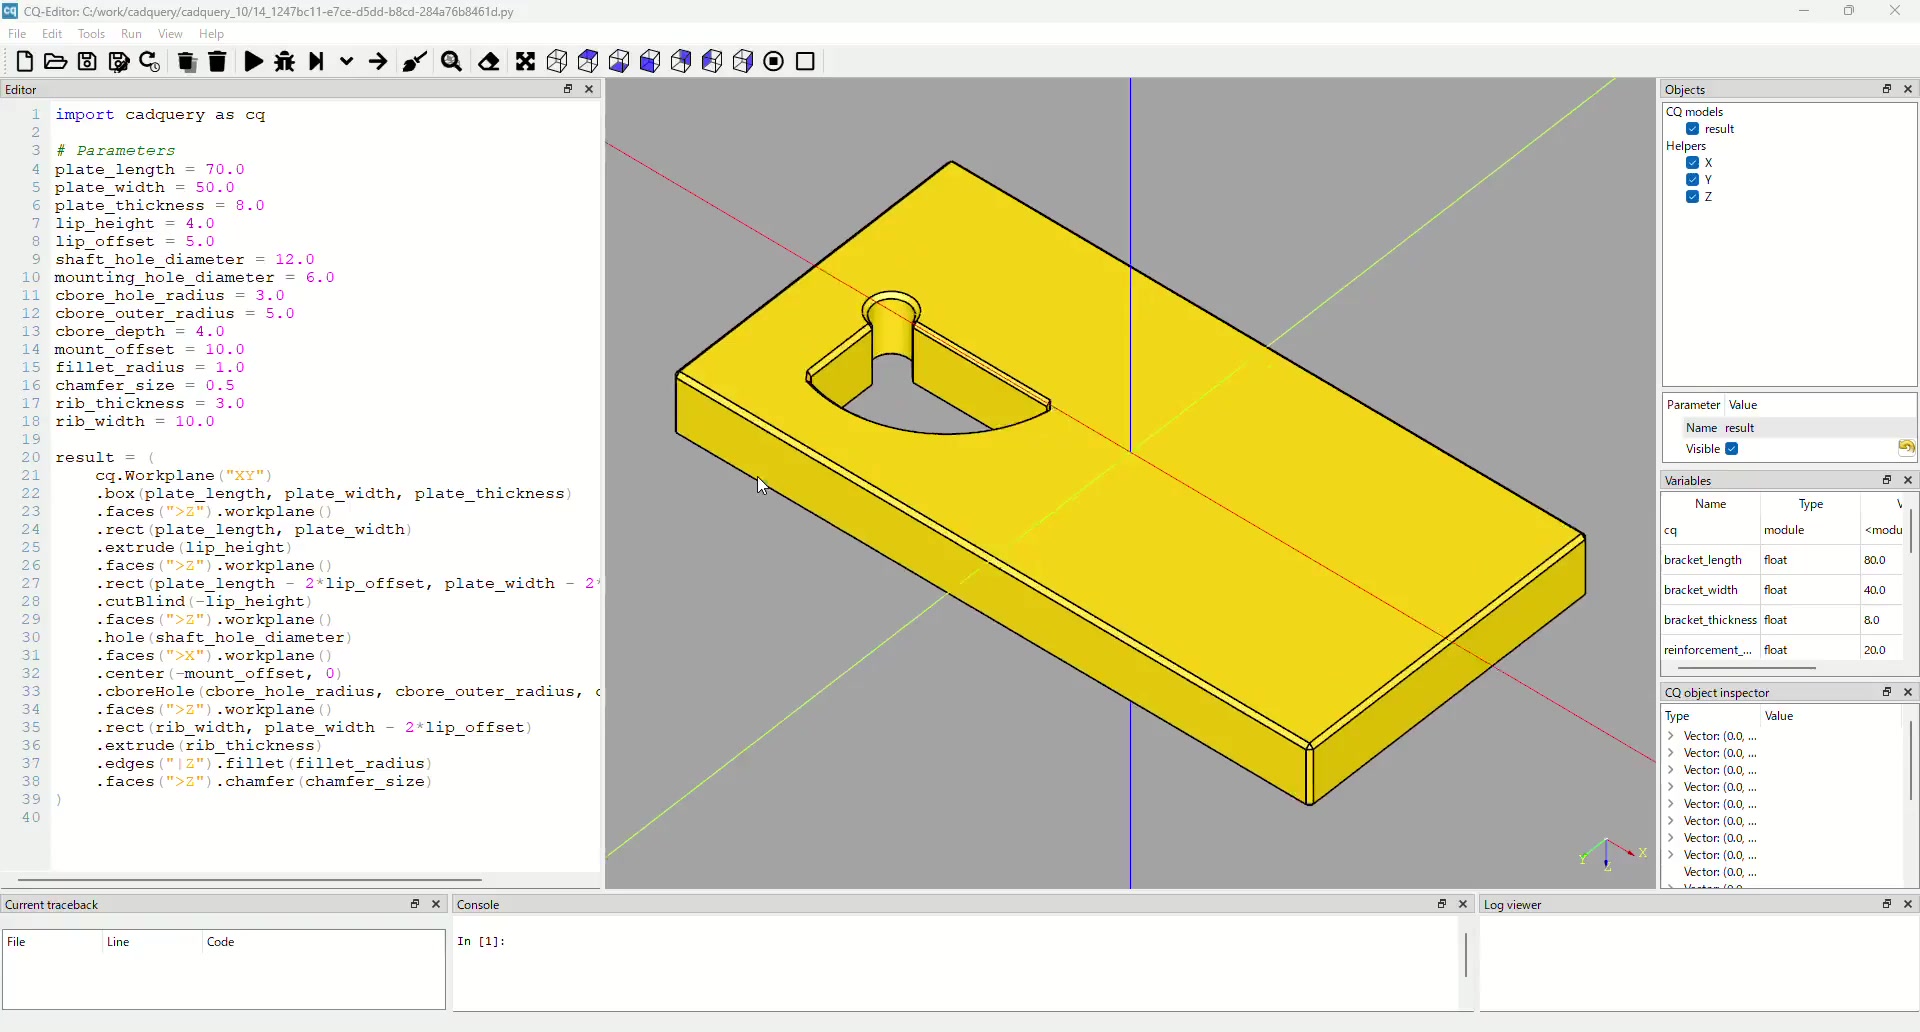
Task: Close the Variables panel
Action: point(1910,480)
